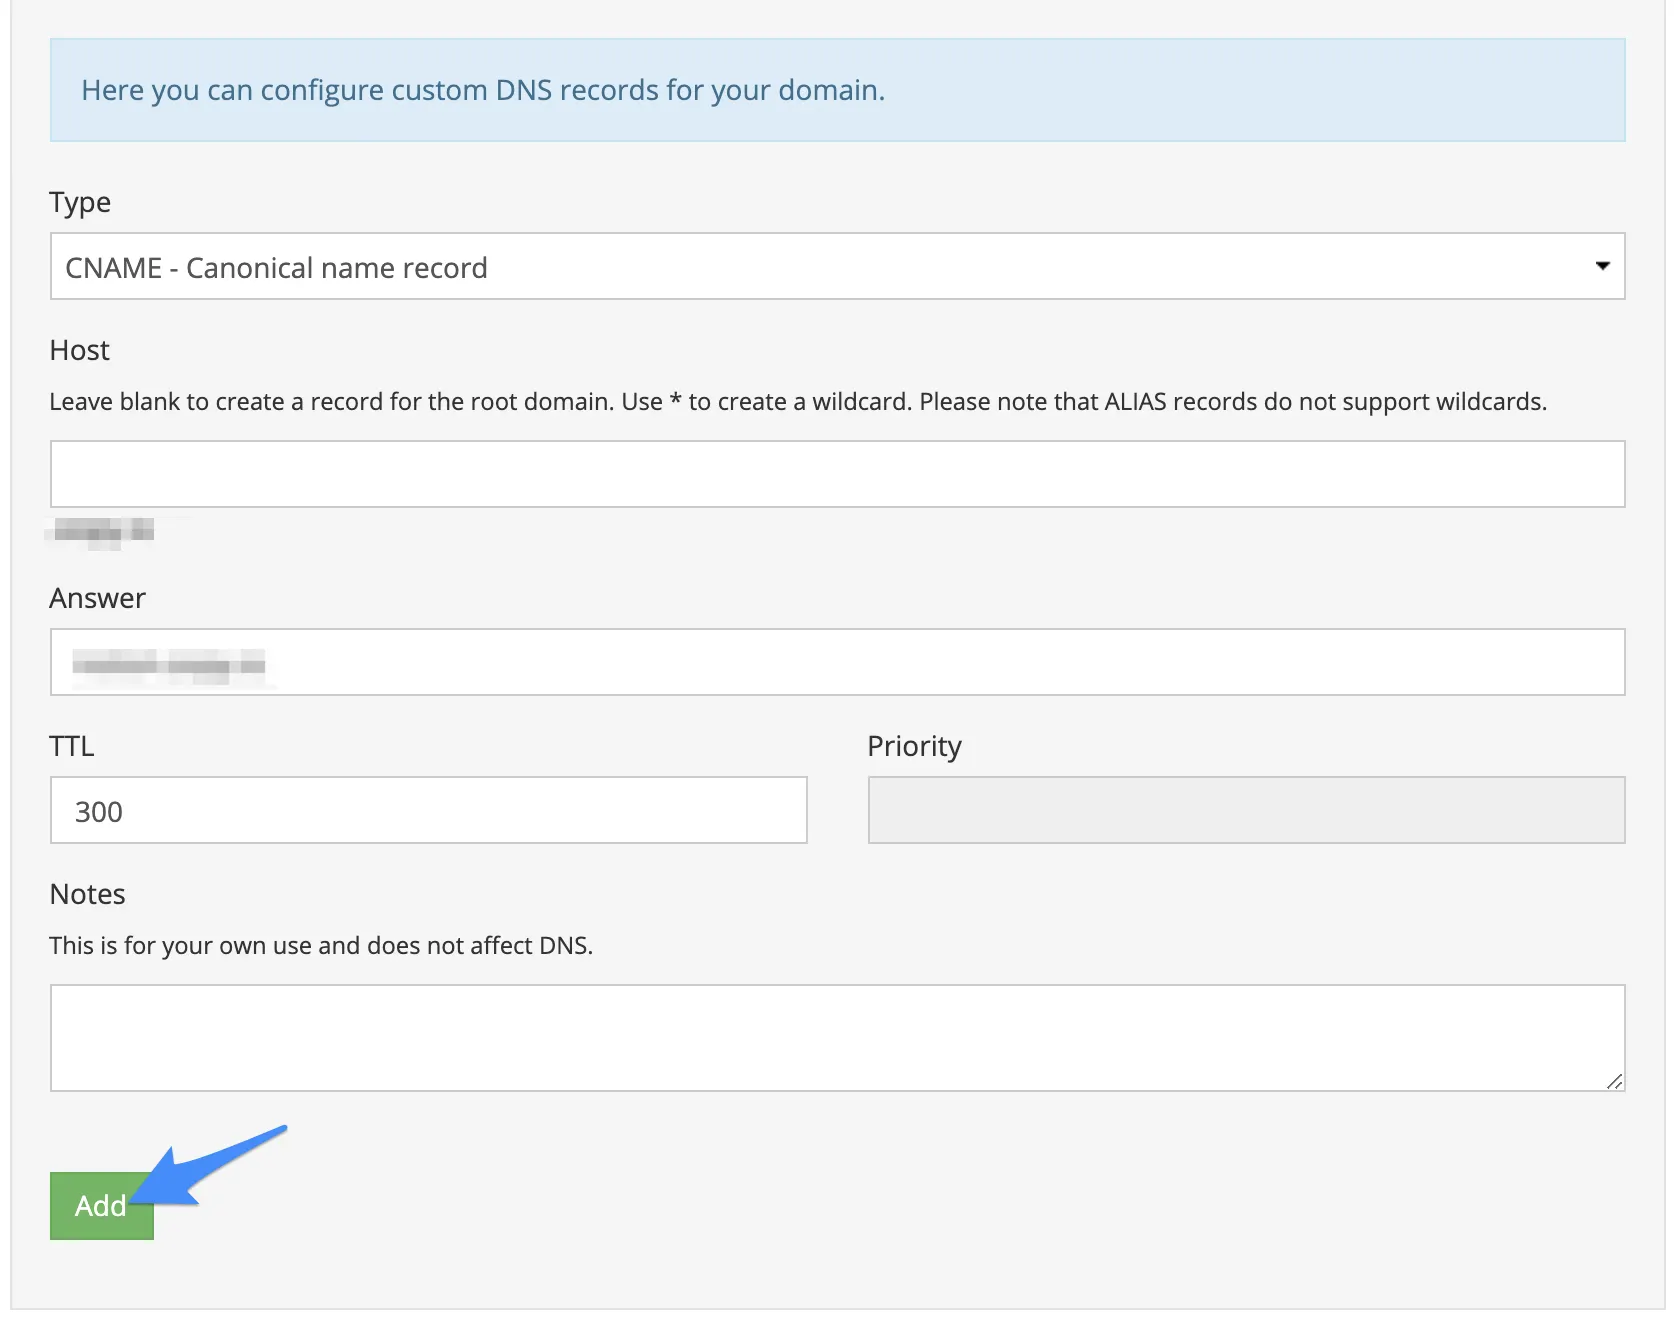This screenshot has height=1322, width=1674.
Task: Click the greyed-out Priority field
Action: pyautogui.click(x=1245, y=810)
